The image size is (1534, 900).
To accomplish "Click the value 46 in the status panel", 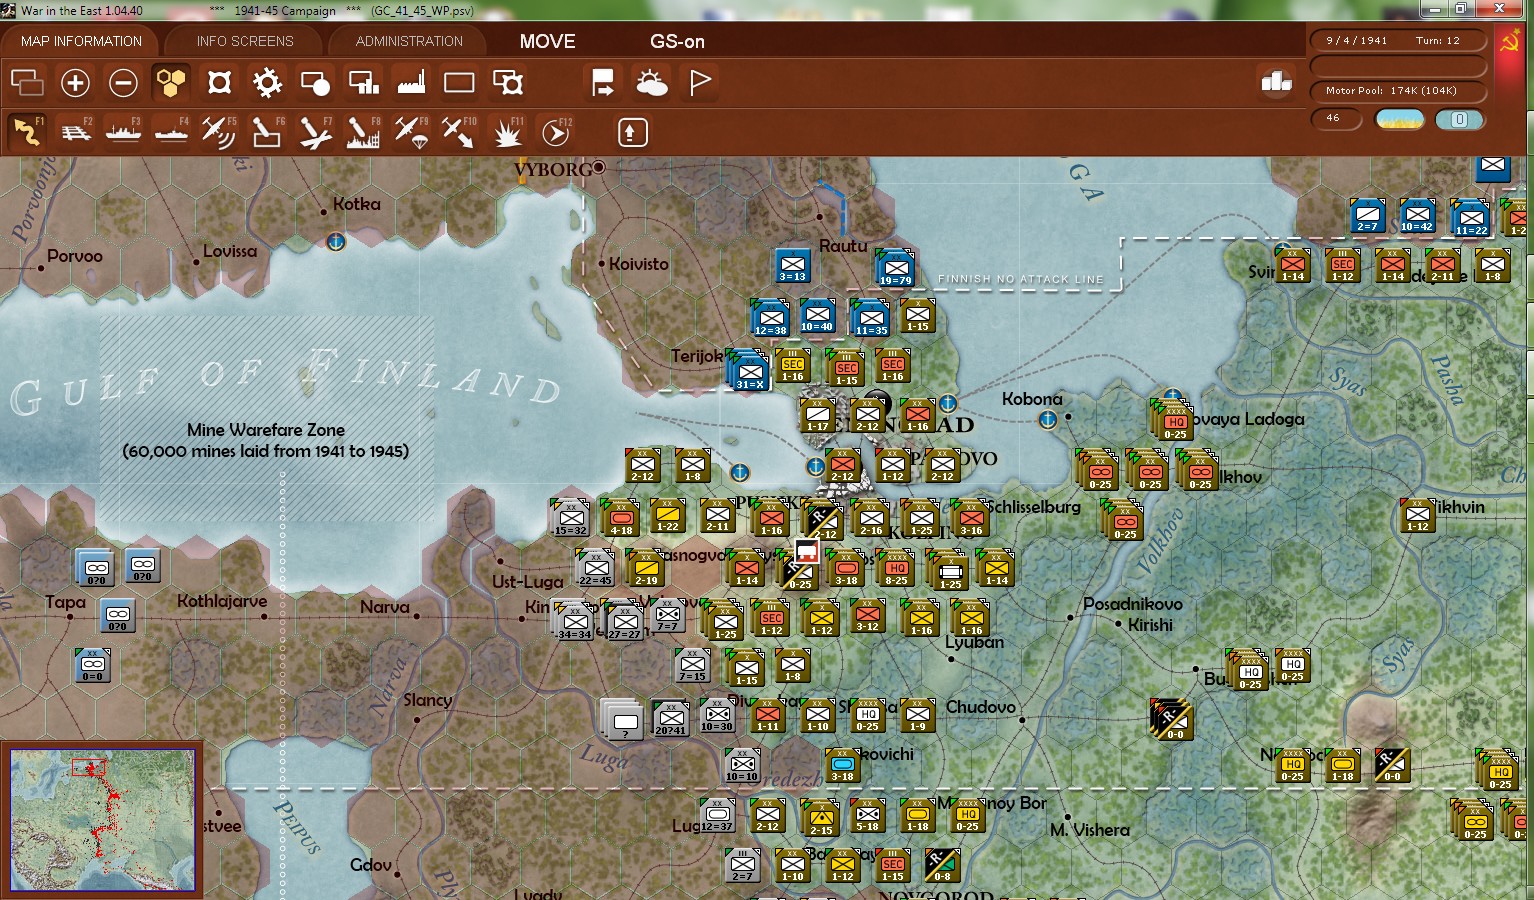I will [1334, 118].
